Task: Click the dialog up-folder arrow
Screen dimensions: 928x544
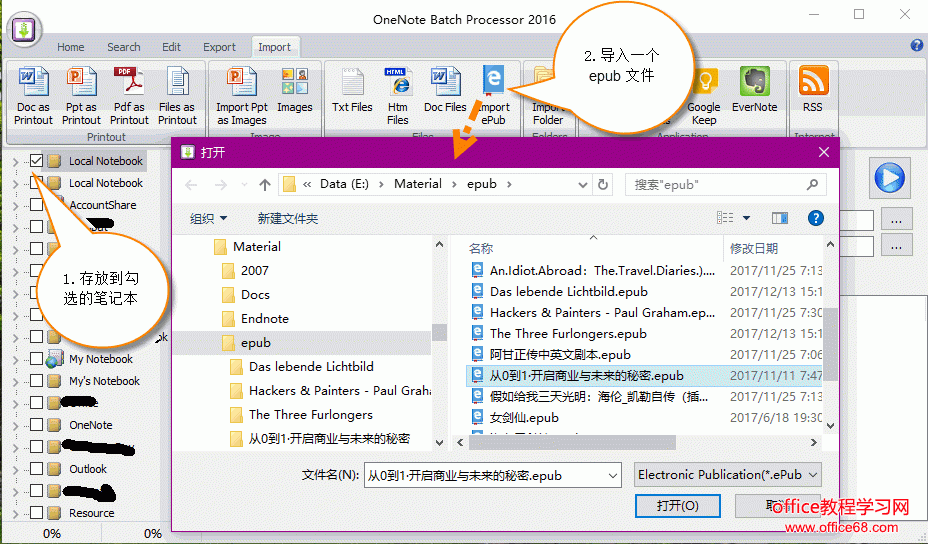Action: click(265, 185)
